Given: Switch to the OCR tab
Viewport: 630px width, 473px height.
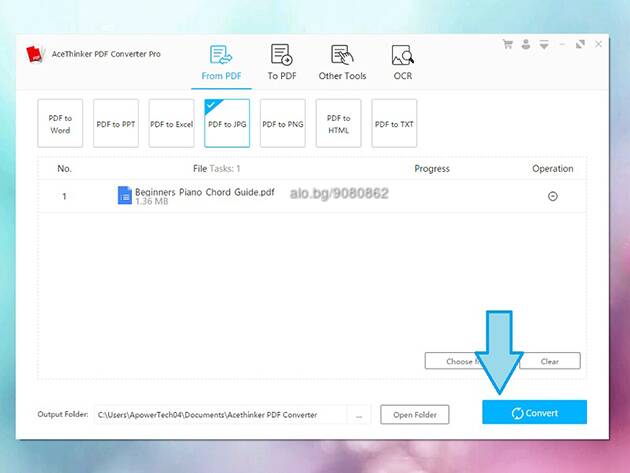Looking at the screenshot, I should (403, 63).
